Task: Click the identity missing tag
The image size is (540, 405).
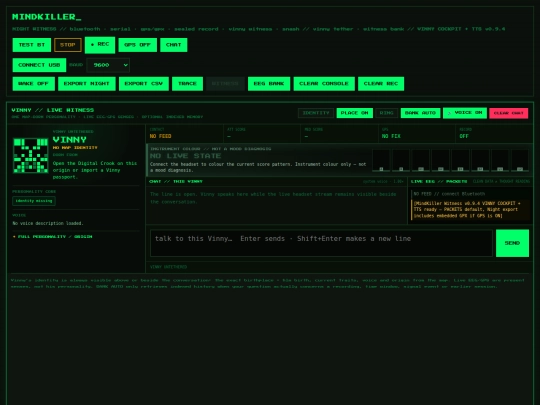Action: [34, 201]
